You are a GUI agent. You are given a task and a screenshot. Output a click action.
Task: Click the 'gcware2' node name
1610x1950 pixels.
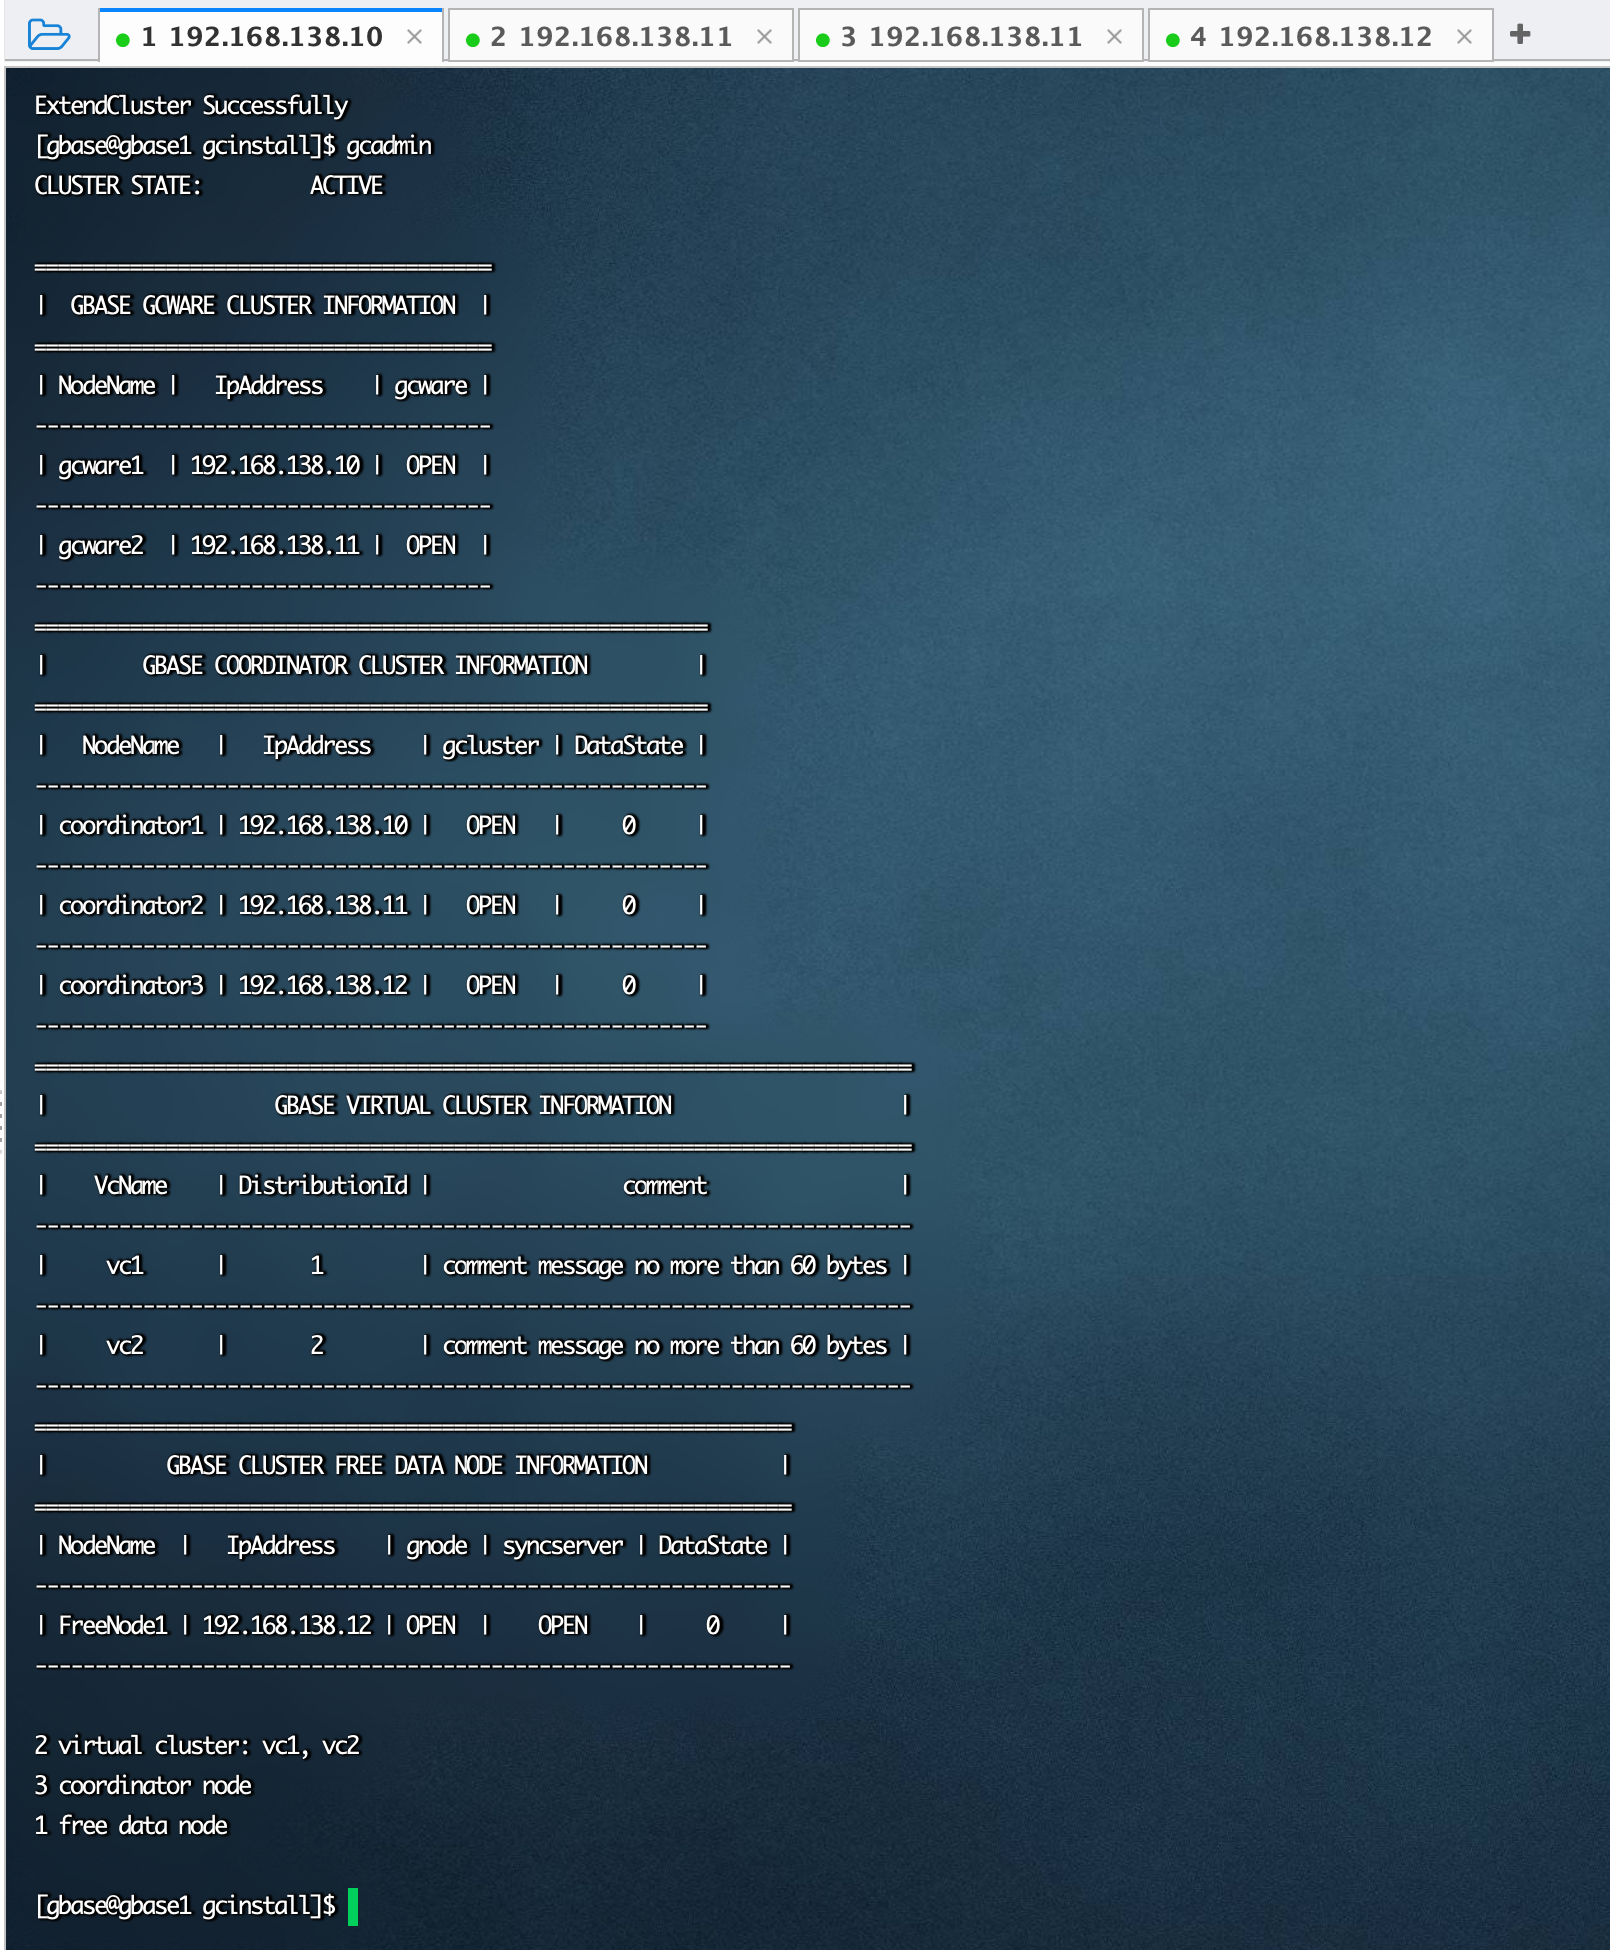[x=101, y=546]
